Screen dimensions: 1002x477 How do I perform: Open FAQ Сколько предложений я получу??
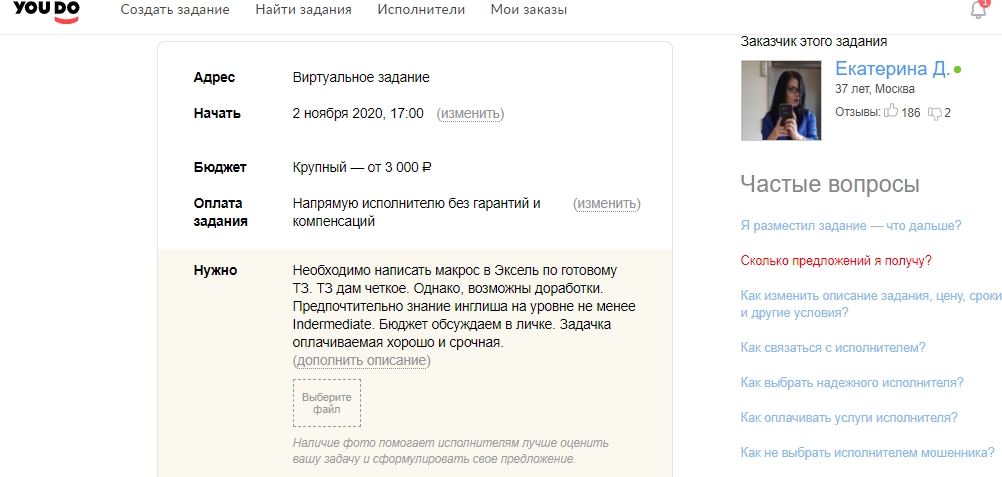coord(836,261)
